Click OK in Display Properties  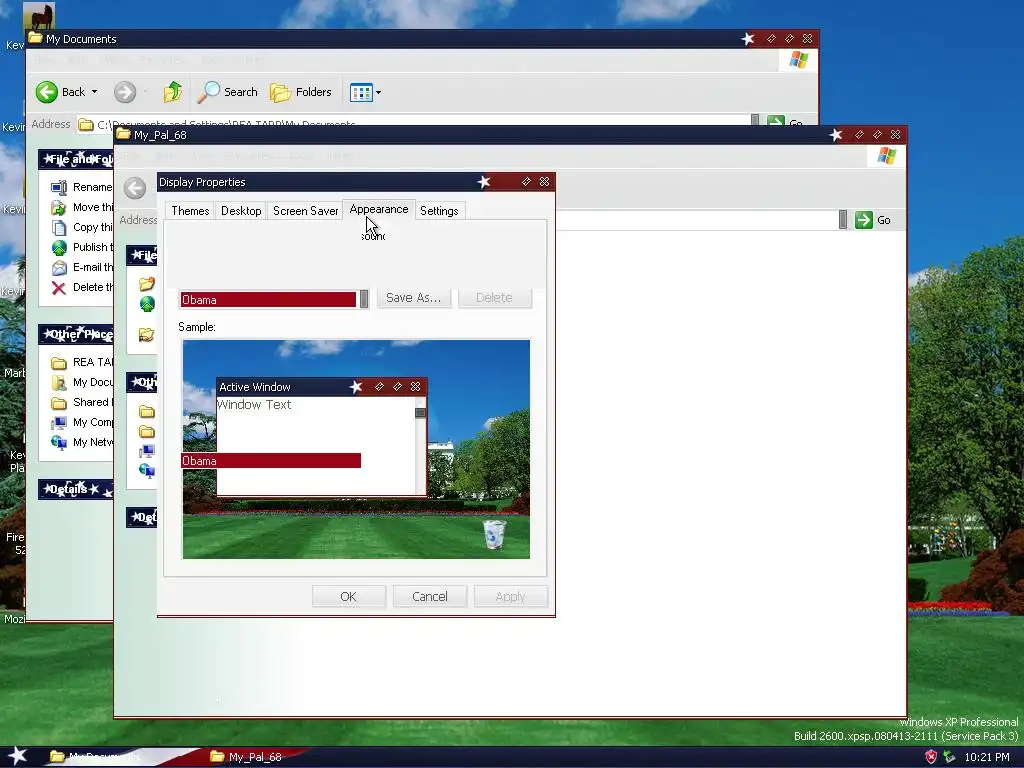[349, 596]
